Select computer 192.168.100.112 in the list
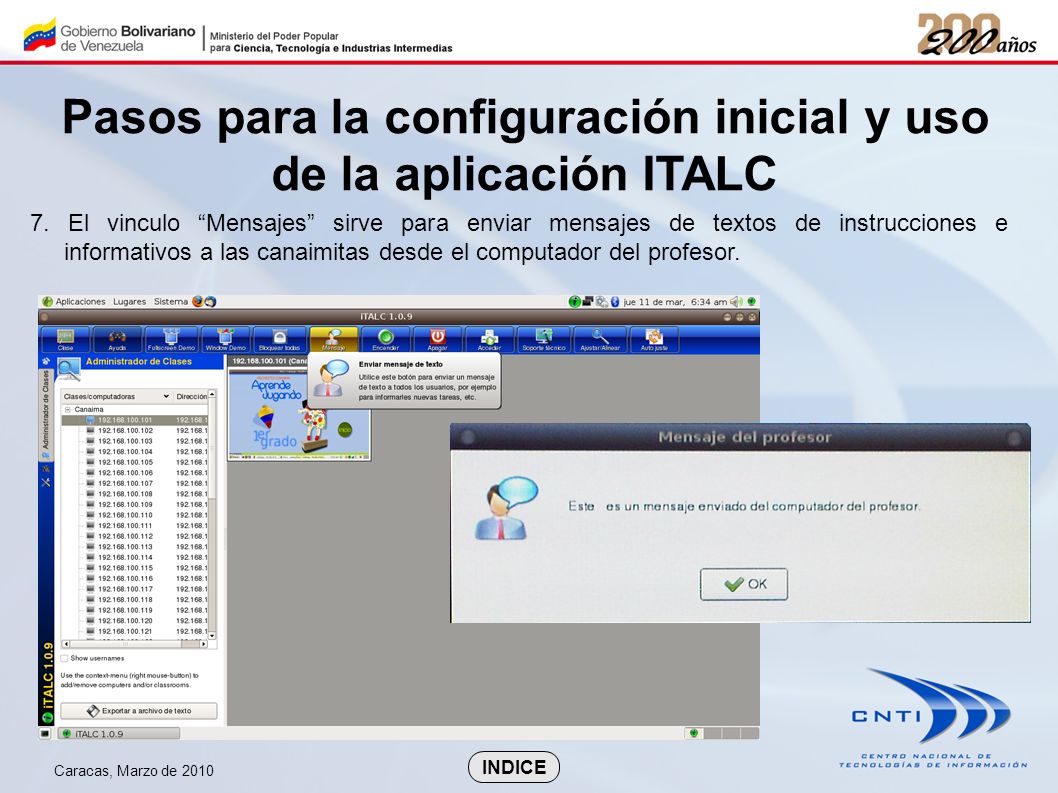Screen dimensions: 1058x793 (135, 537)
